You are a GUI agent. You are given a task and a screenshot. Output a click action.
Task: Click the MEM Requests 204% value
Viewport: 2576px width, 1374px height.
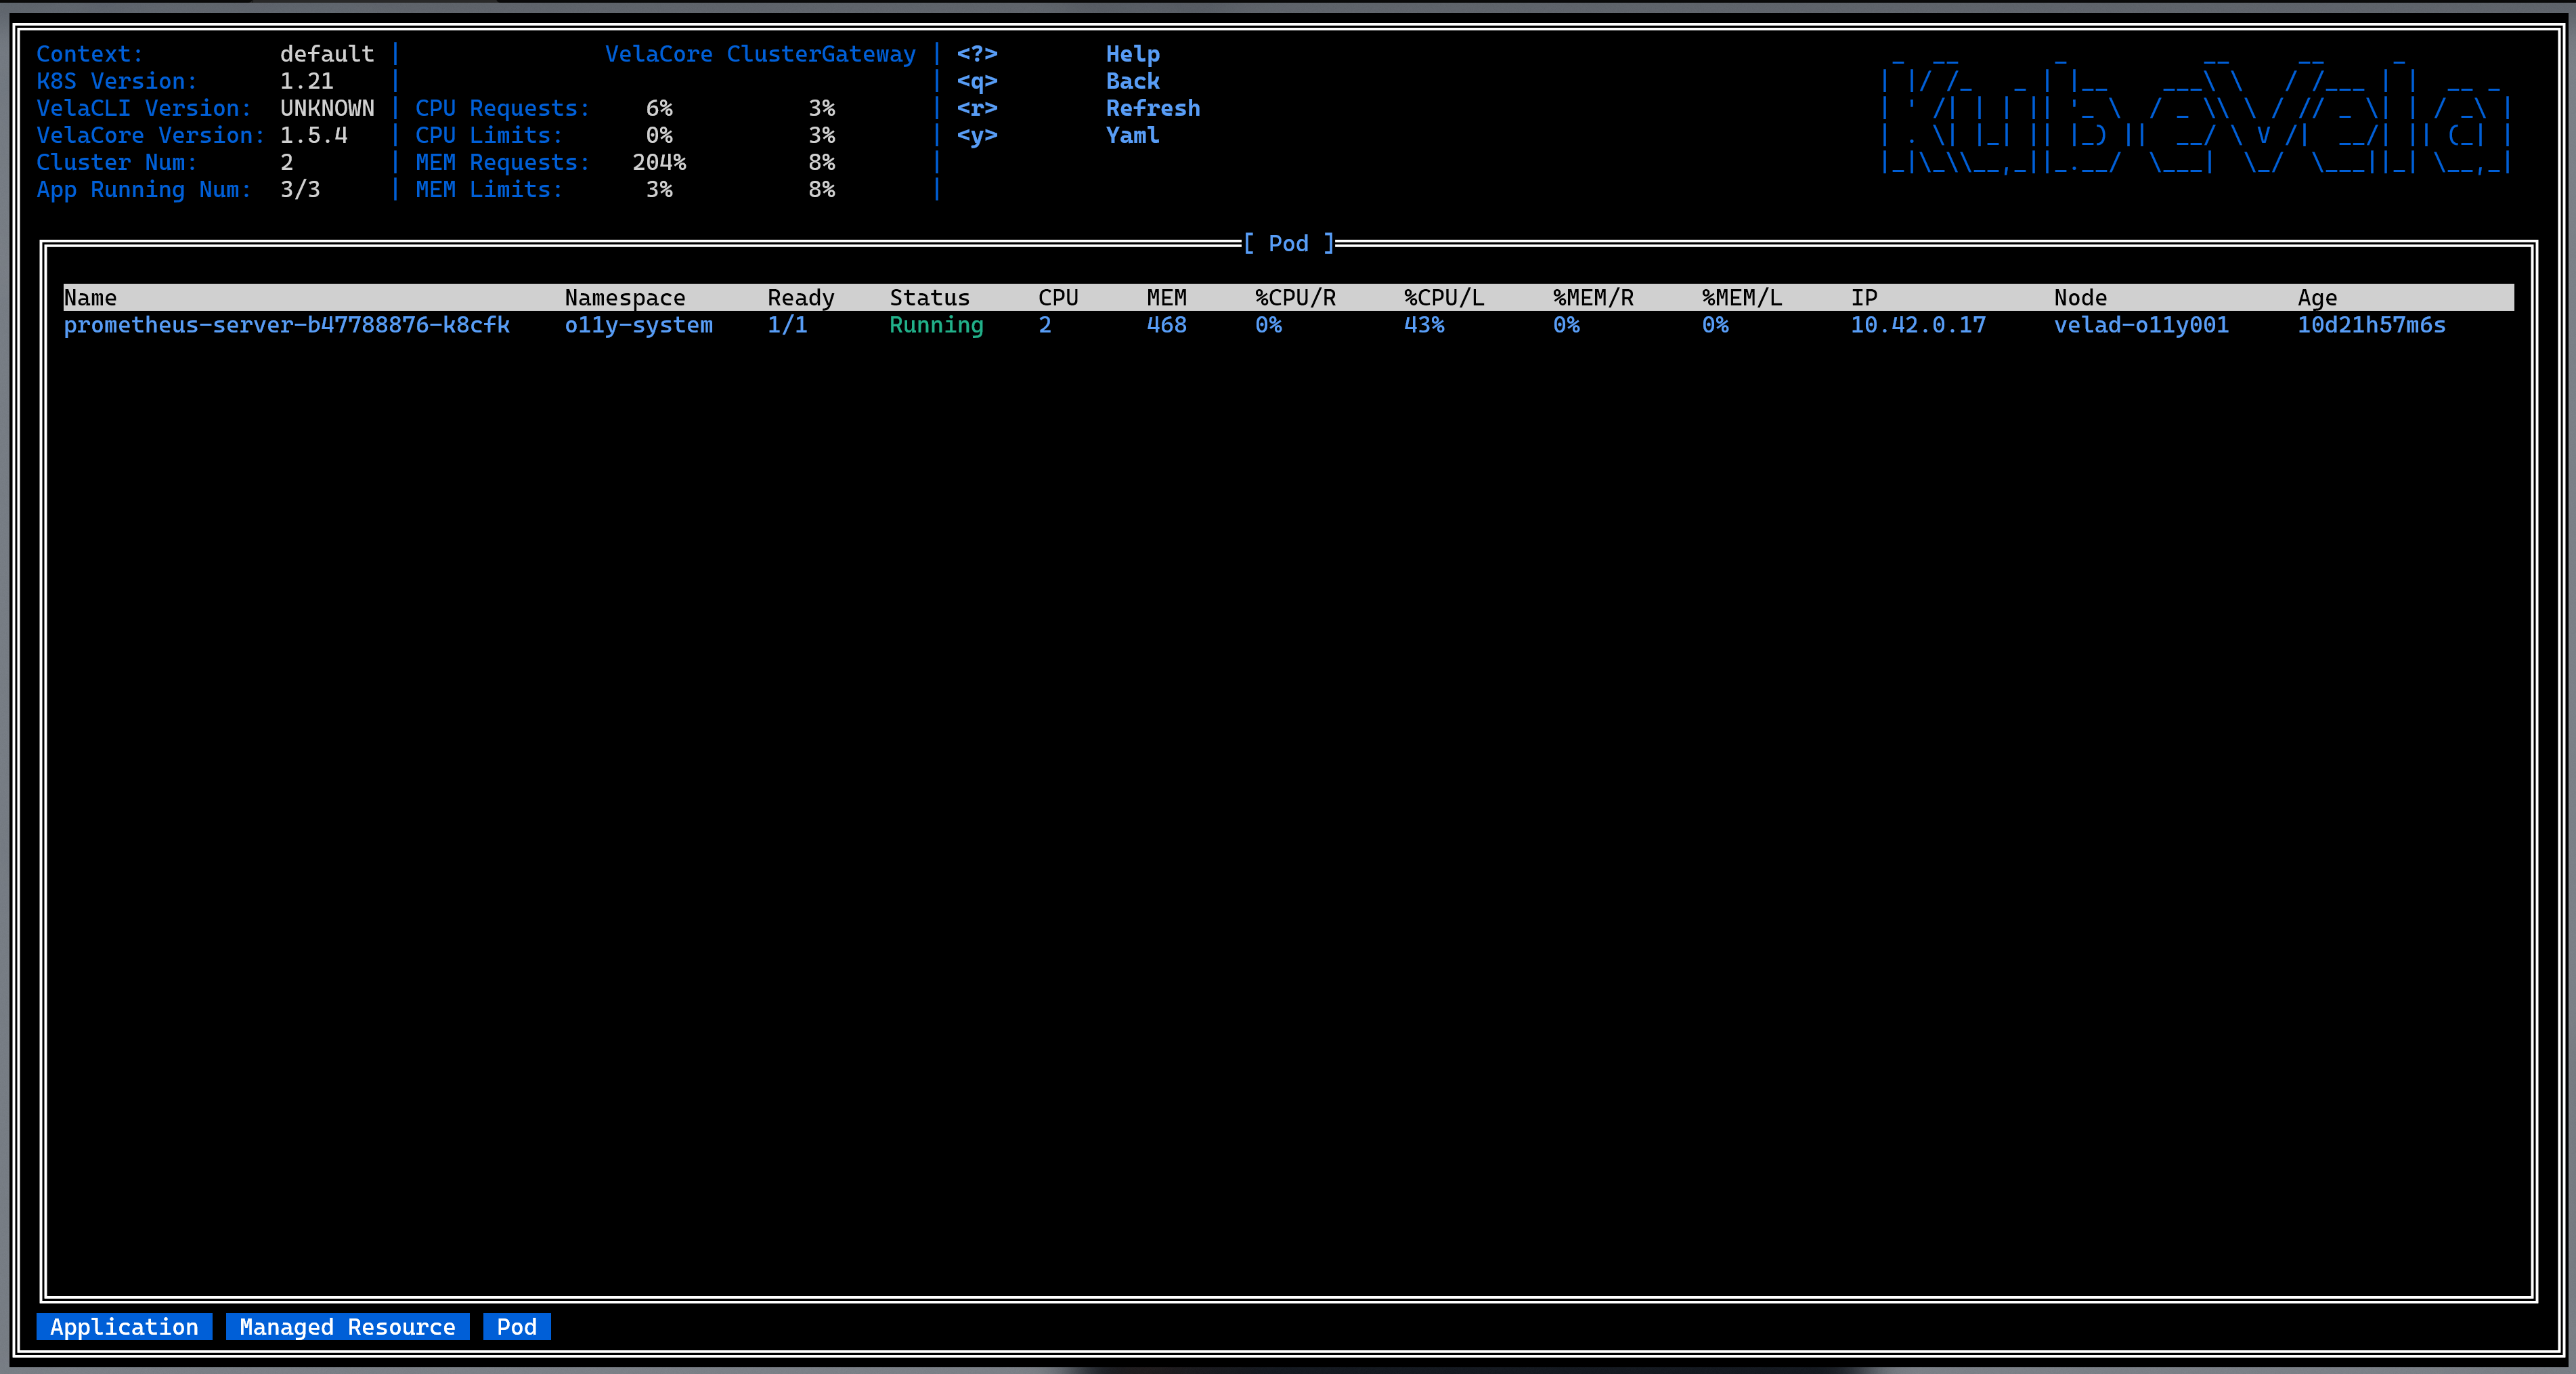659,162
